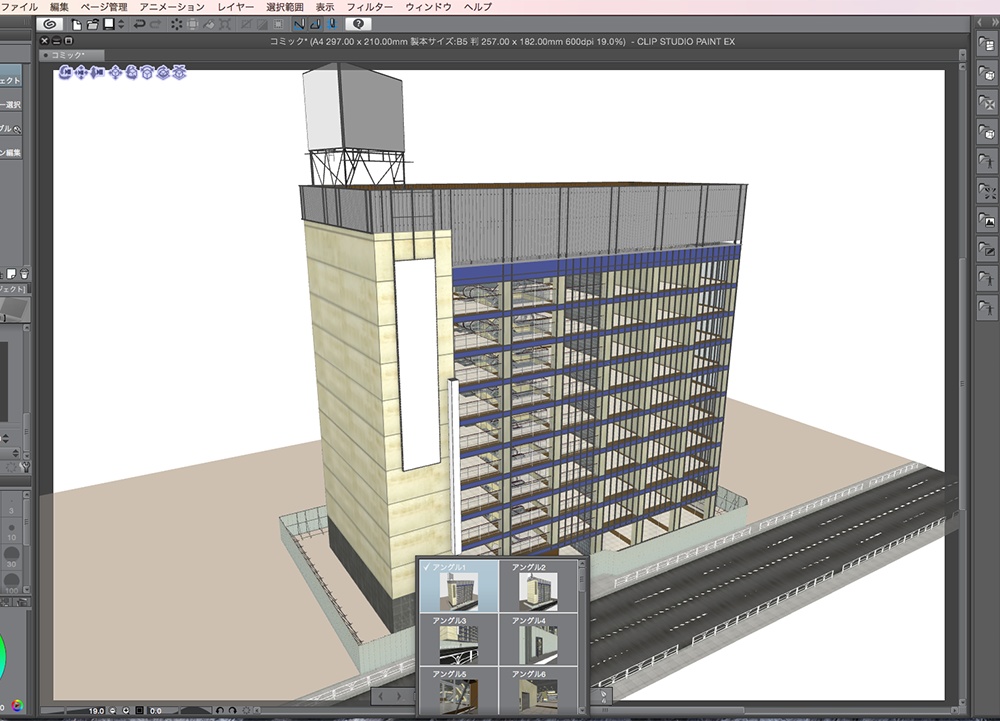
Task: Toggle Snap to Grid in the toolbar
Action: [x=331, y=24]
